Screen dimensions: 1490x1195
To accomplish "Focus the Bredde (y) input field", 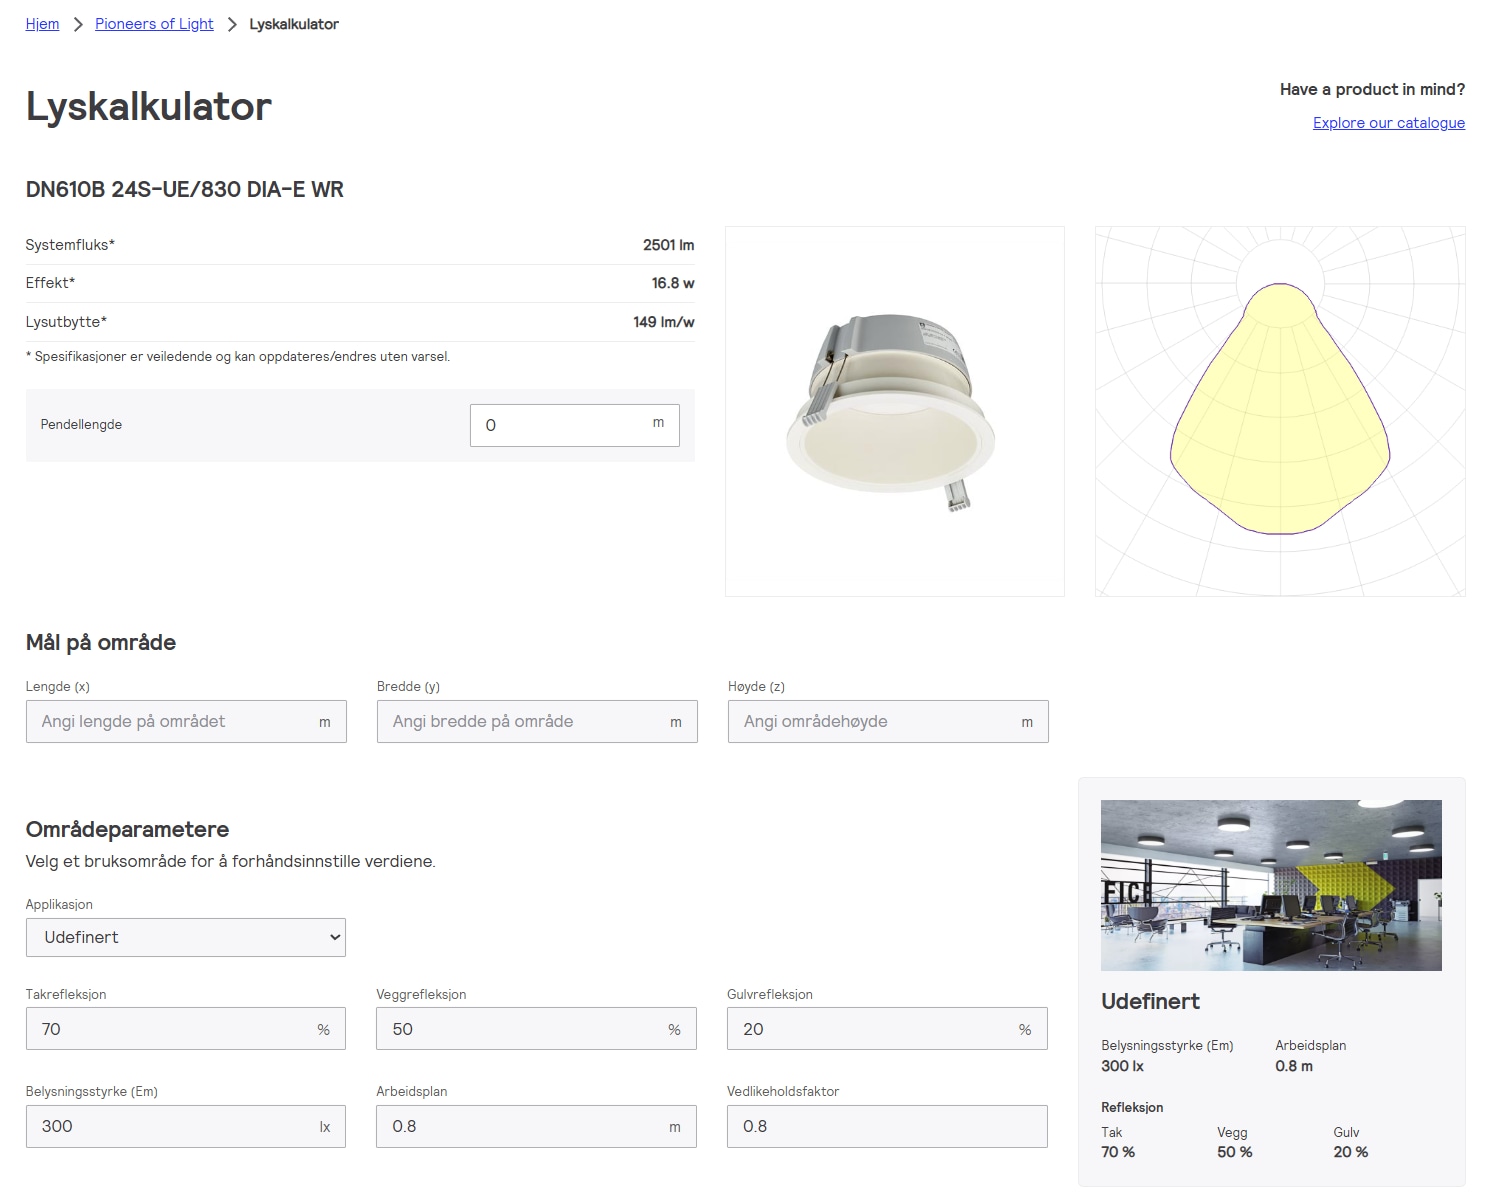I will pos(526,722).
